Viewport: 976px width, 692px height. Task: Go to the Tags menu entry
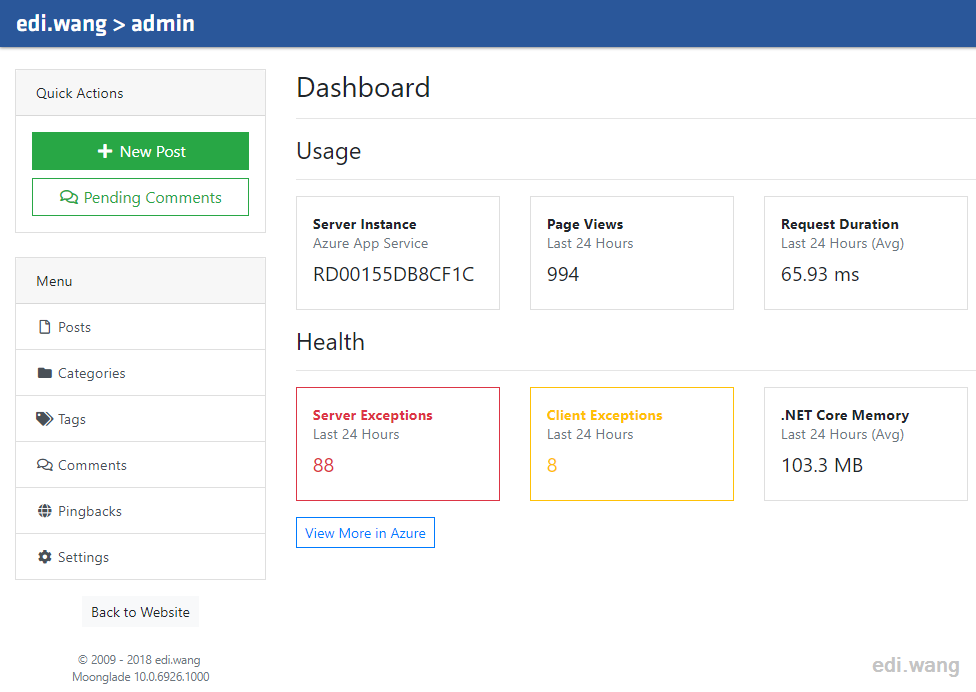[141, 419]
